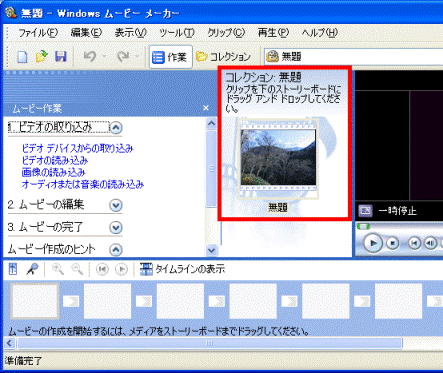Viewport: 443px width, 373px height.
Task: Collapse the ムービー作成のヒント section chevron
Action: coord(116,250)
